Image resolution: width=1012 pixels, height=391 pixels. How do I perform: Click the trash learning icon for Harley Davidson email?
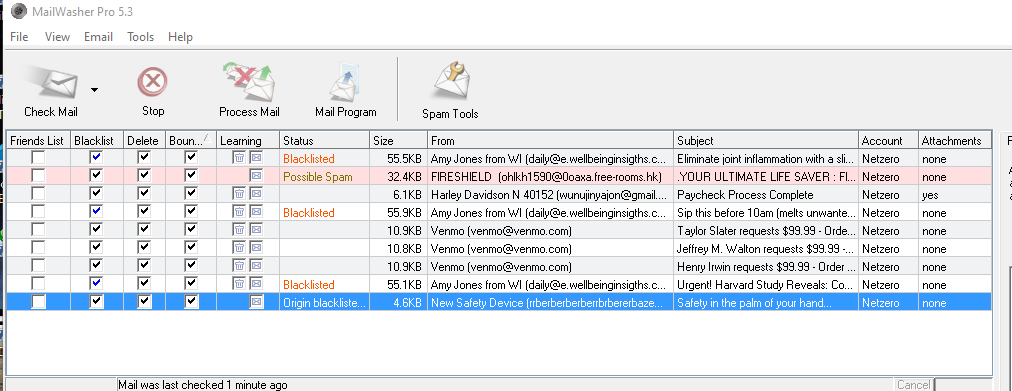click(239, 194)
